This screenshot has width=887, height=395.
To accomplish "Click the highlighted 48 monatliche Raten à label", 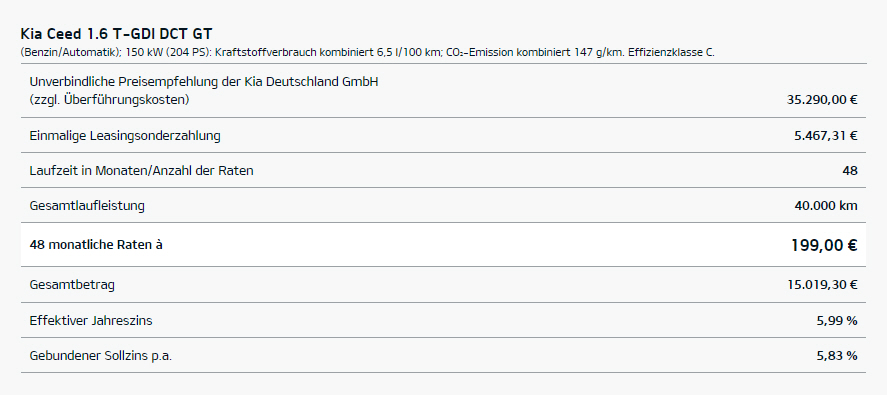I will pos(96,245).
